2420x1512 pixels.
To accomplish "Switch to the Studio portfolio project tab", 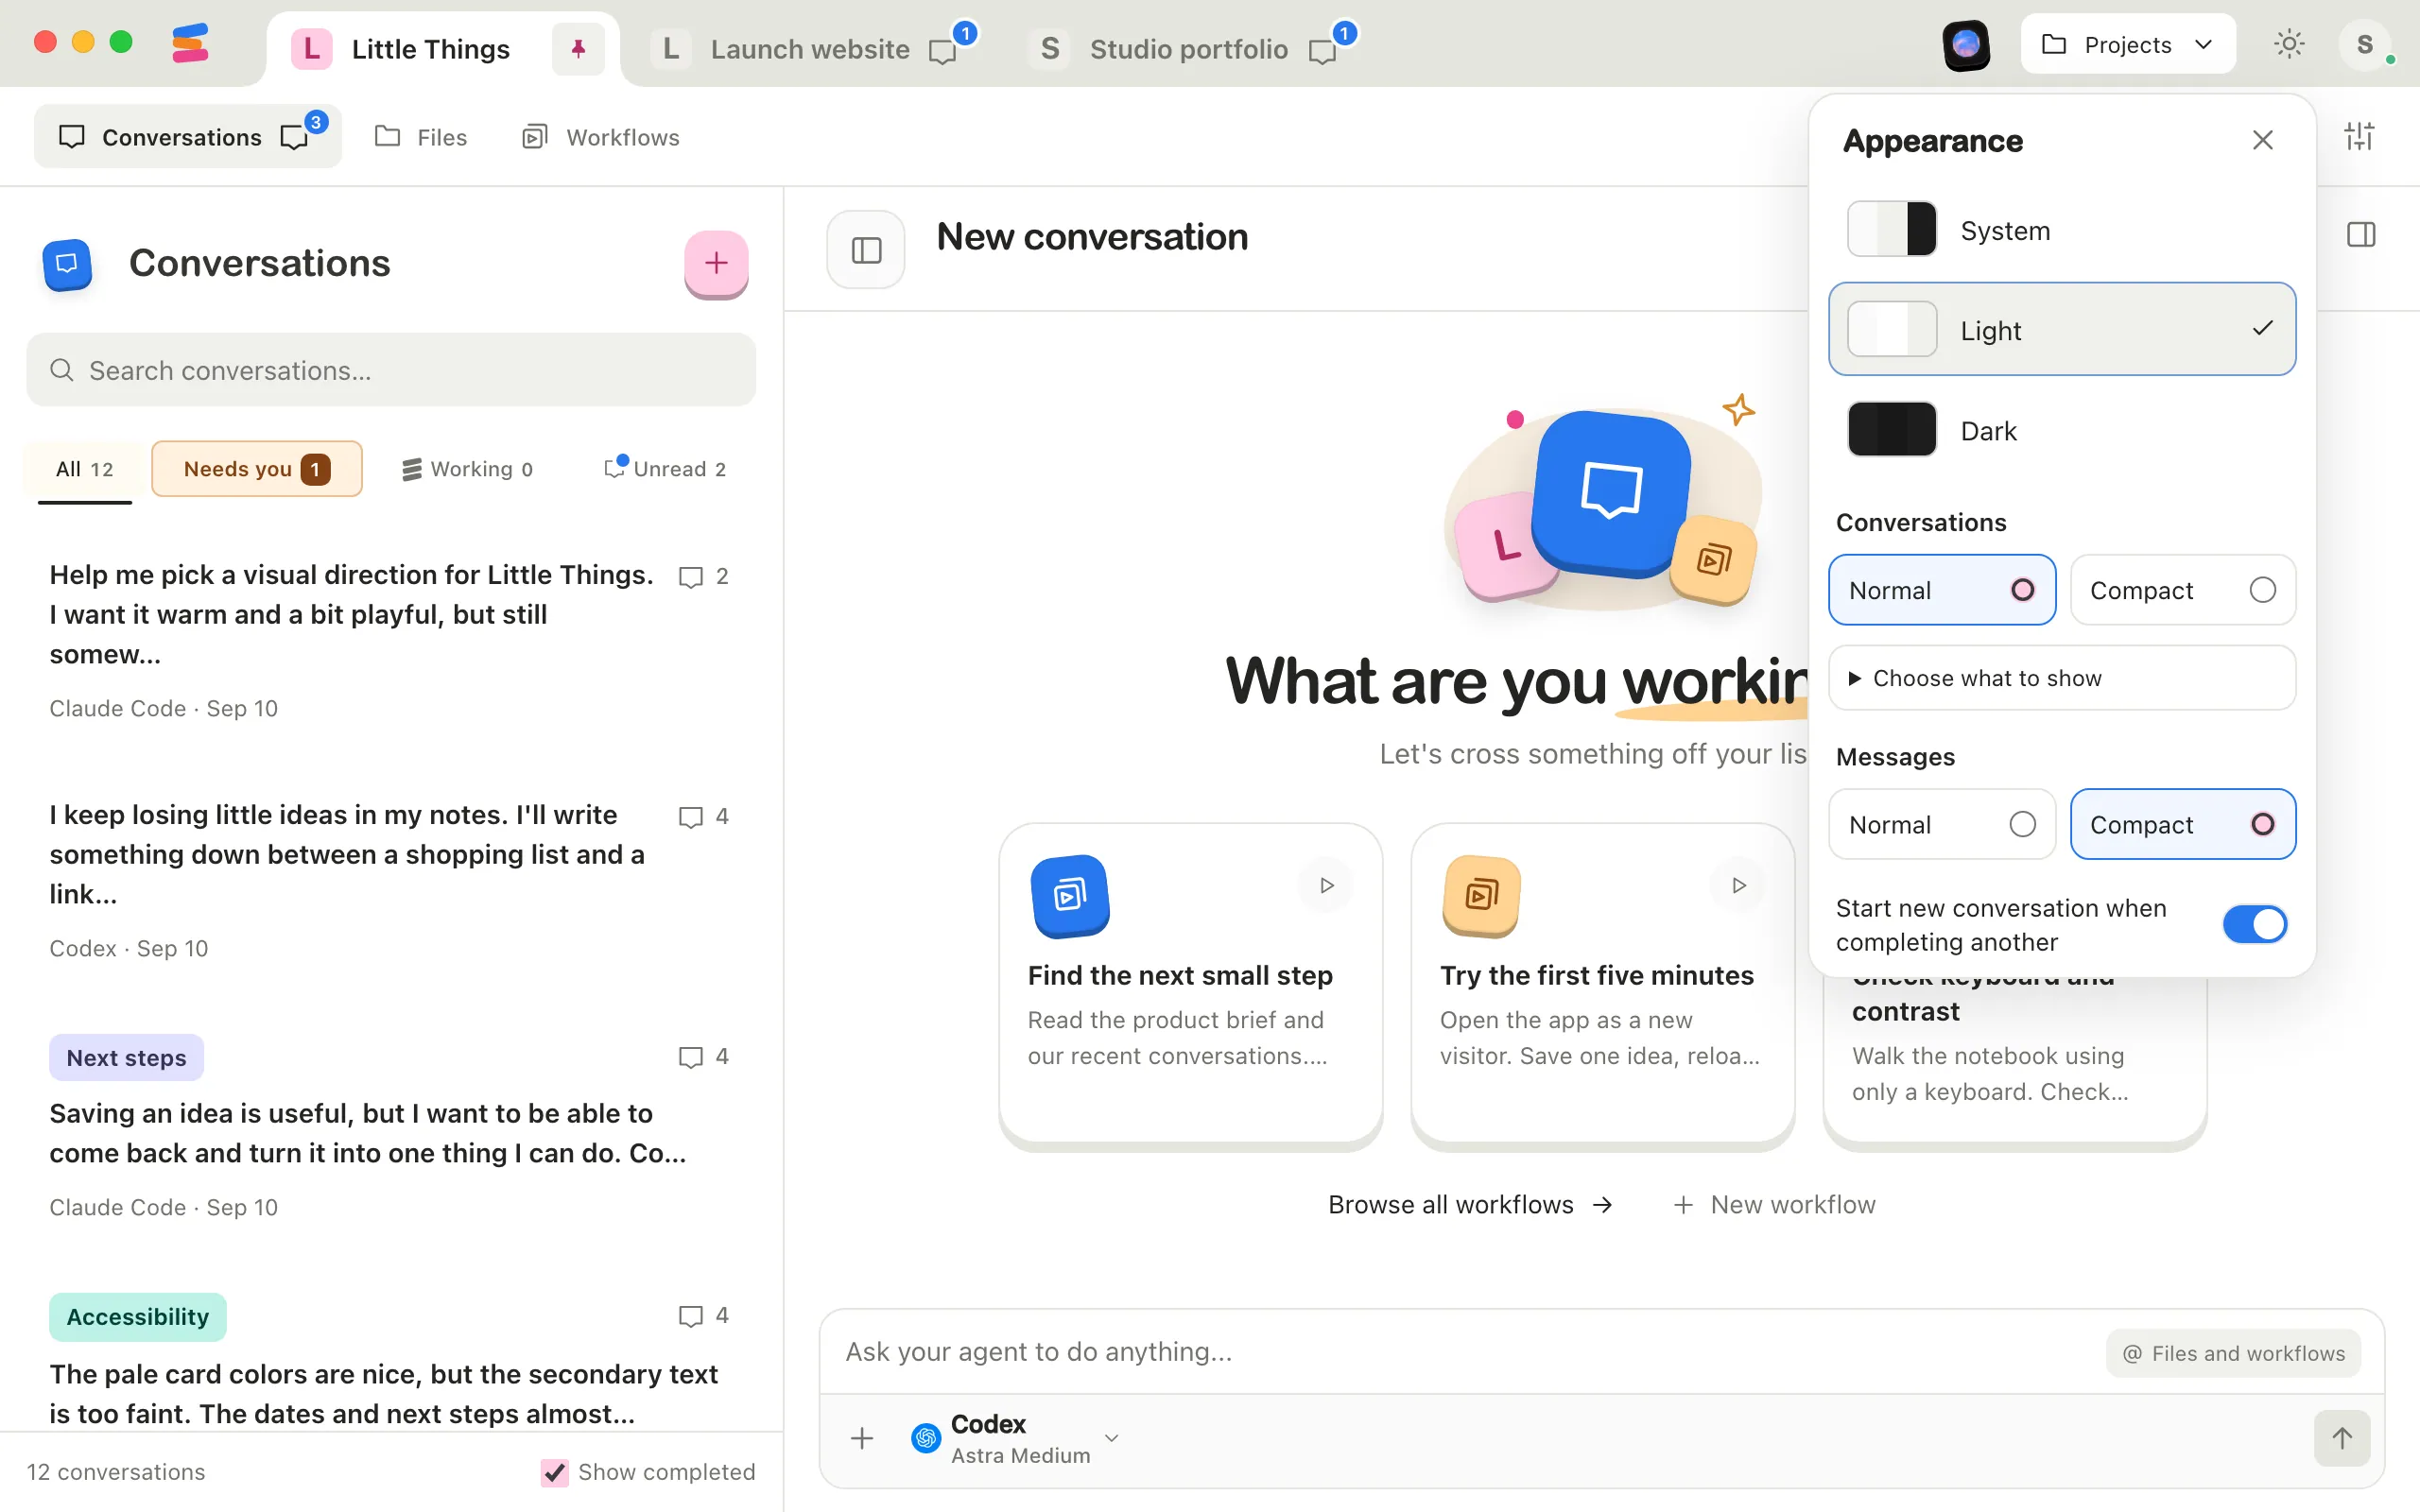I will coord(1188,48).
